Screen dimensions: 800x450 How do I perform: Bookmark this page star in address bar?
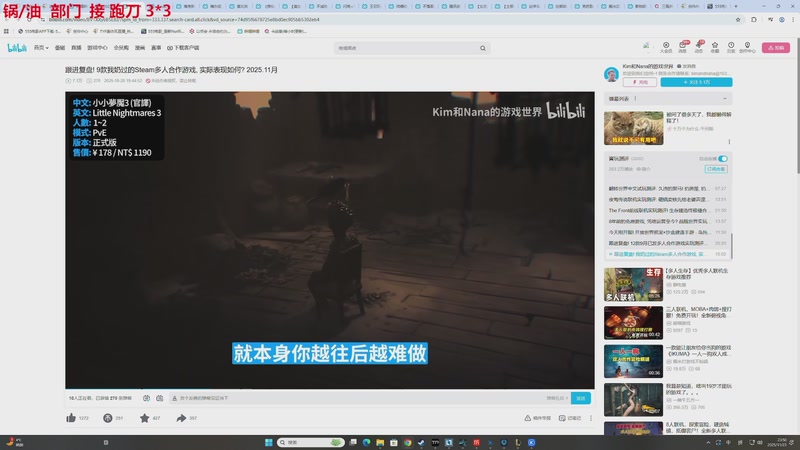coord(738,19)
